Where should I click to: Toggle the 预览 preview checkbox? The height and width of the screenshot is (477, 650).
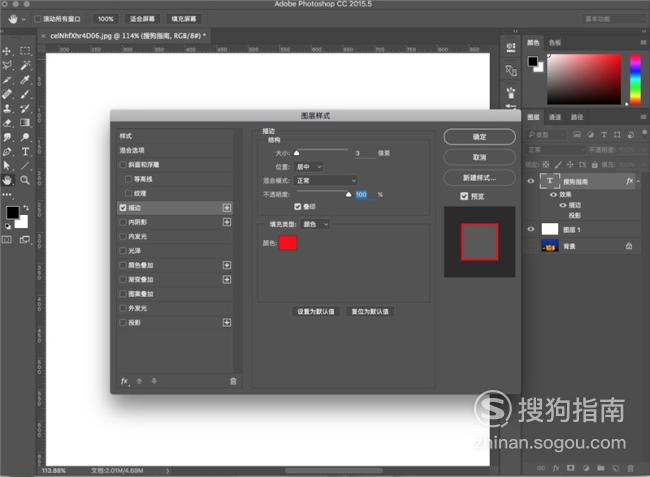[464, 196]
